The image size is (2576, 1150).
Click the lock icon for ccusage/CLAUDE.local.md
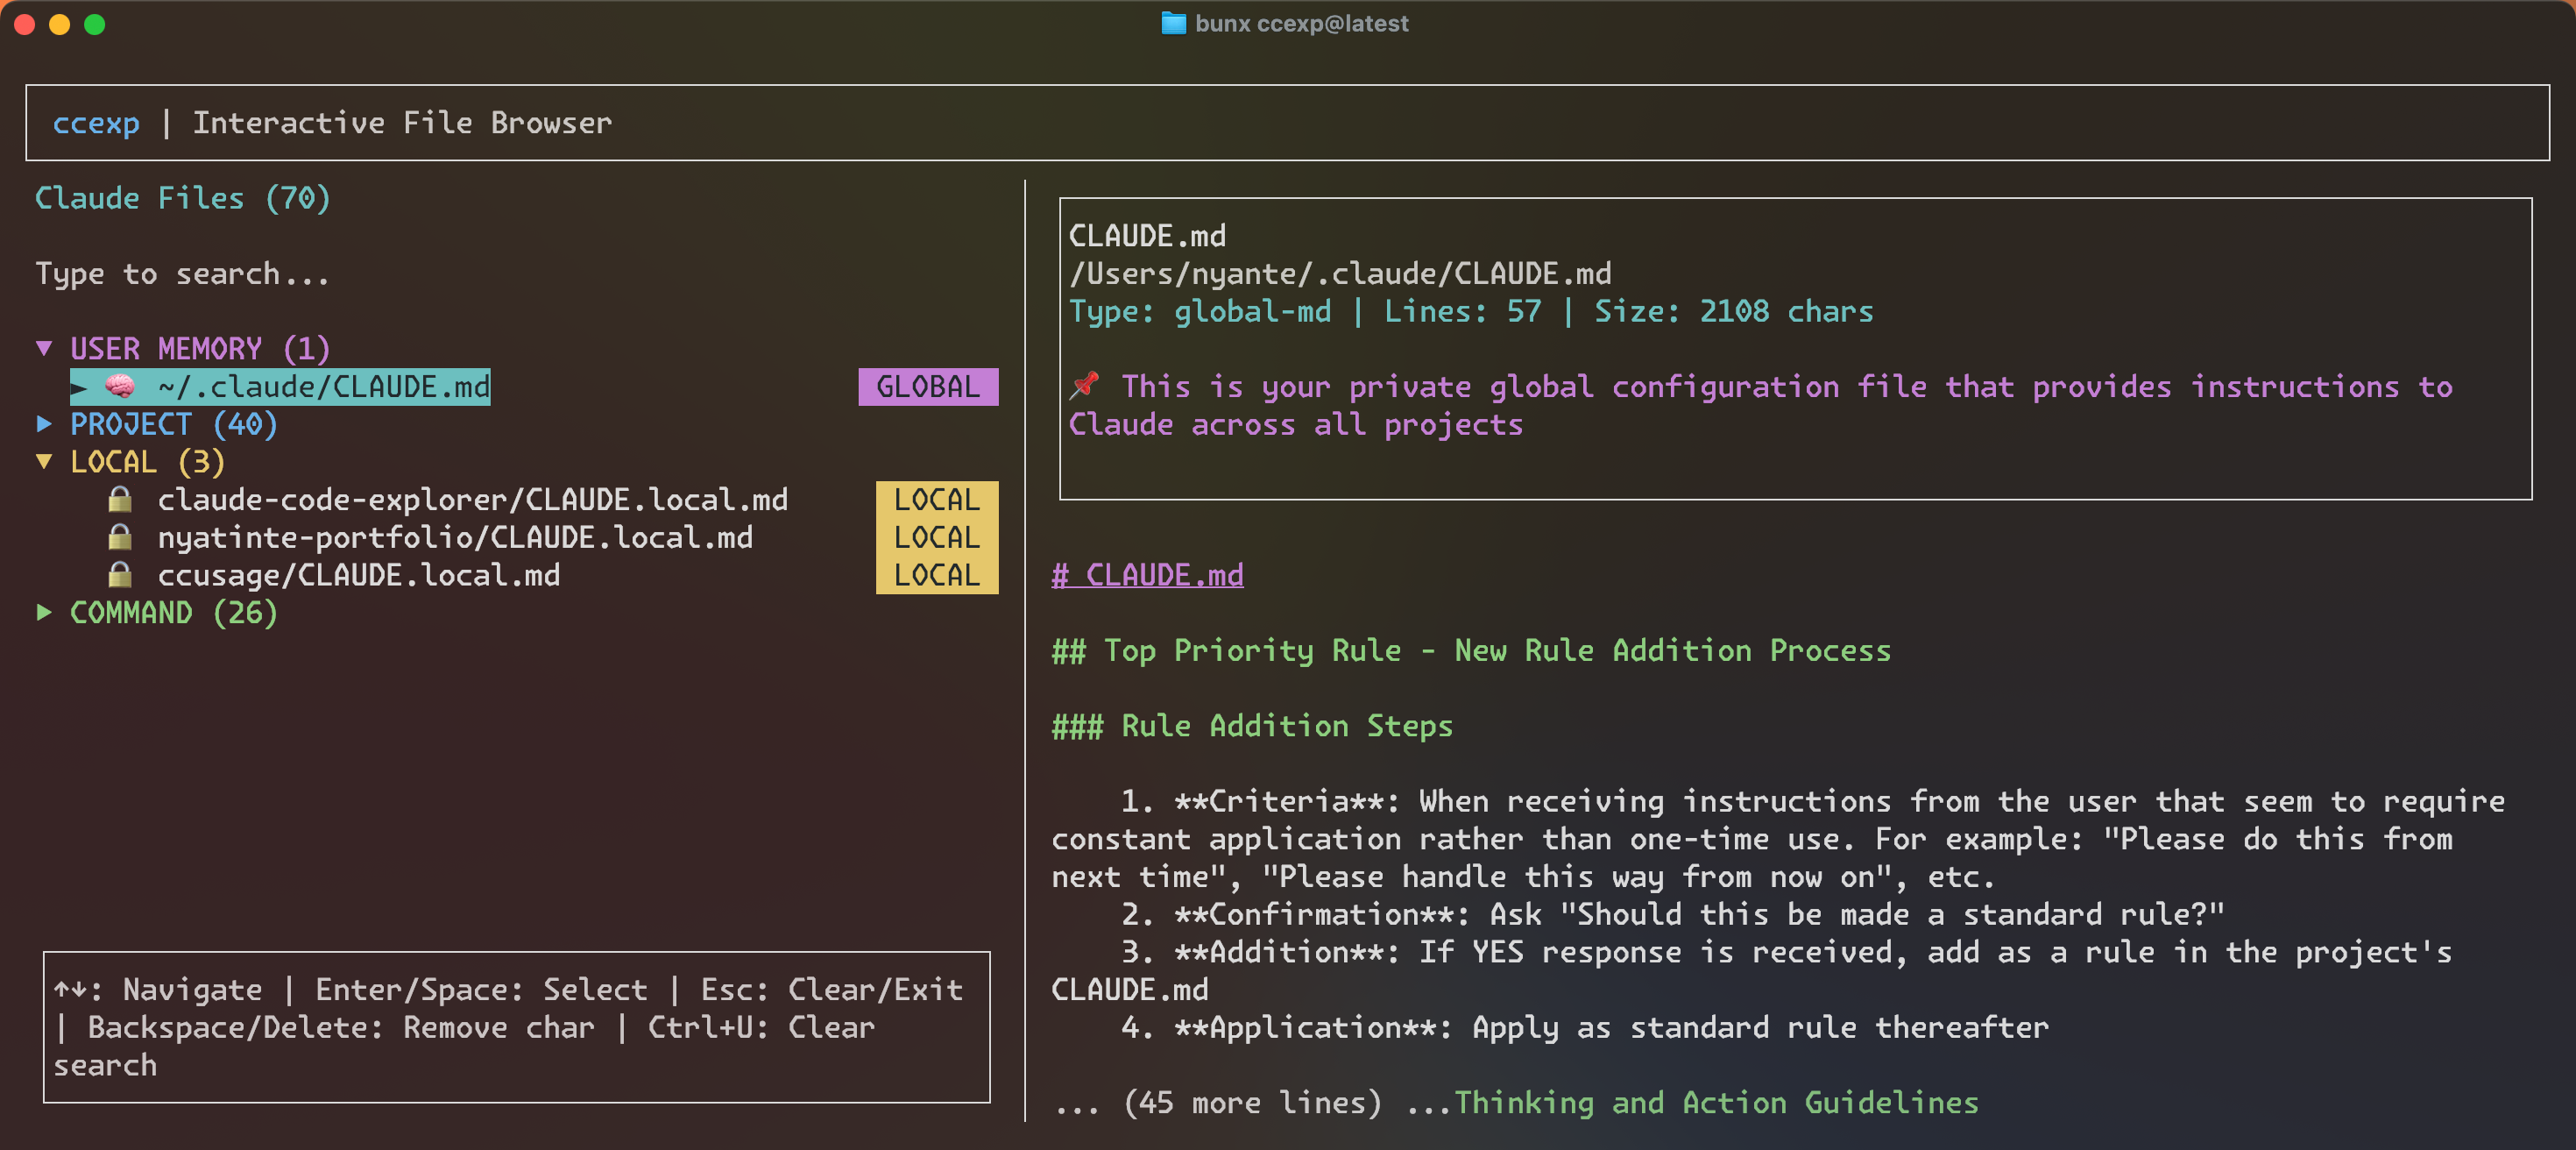point(120,574)
